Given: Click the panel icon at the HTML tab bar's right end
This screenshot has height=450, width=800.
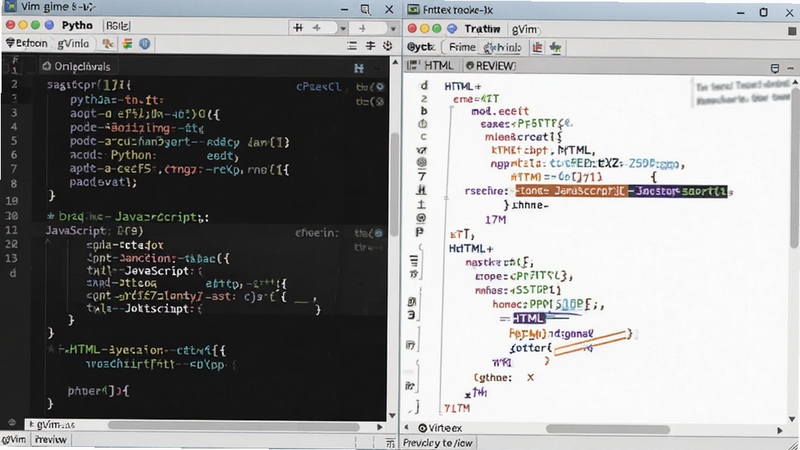Looking at the screenshot, I should point(774,68).
